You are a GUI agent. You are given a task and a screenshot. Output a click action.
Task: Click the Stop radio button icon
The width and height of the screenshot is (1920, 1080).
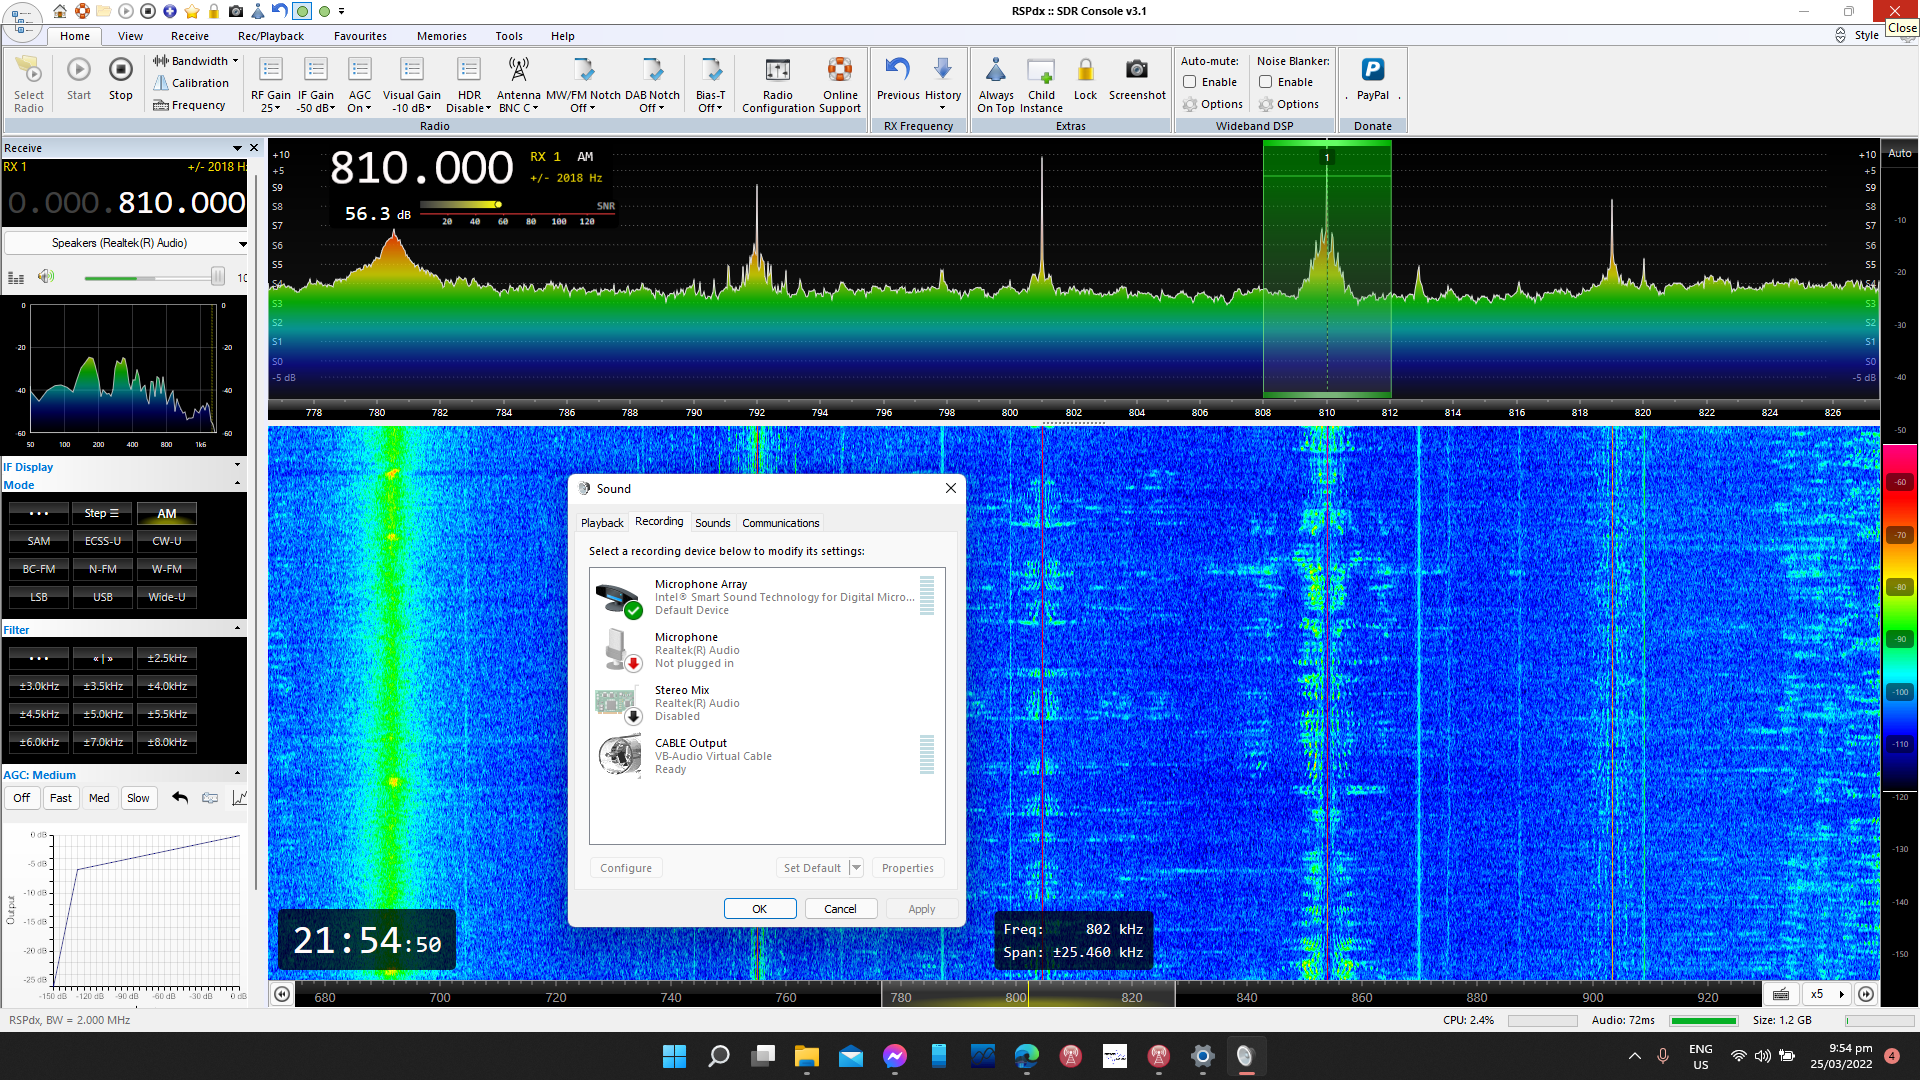tap(120, 70)
